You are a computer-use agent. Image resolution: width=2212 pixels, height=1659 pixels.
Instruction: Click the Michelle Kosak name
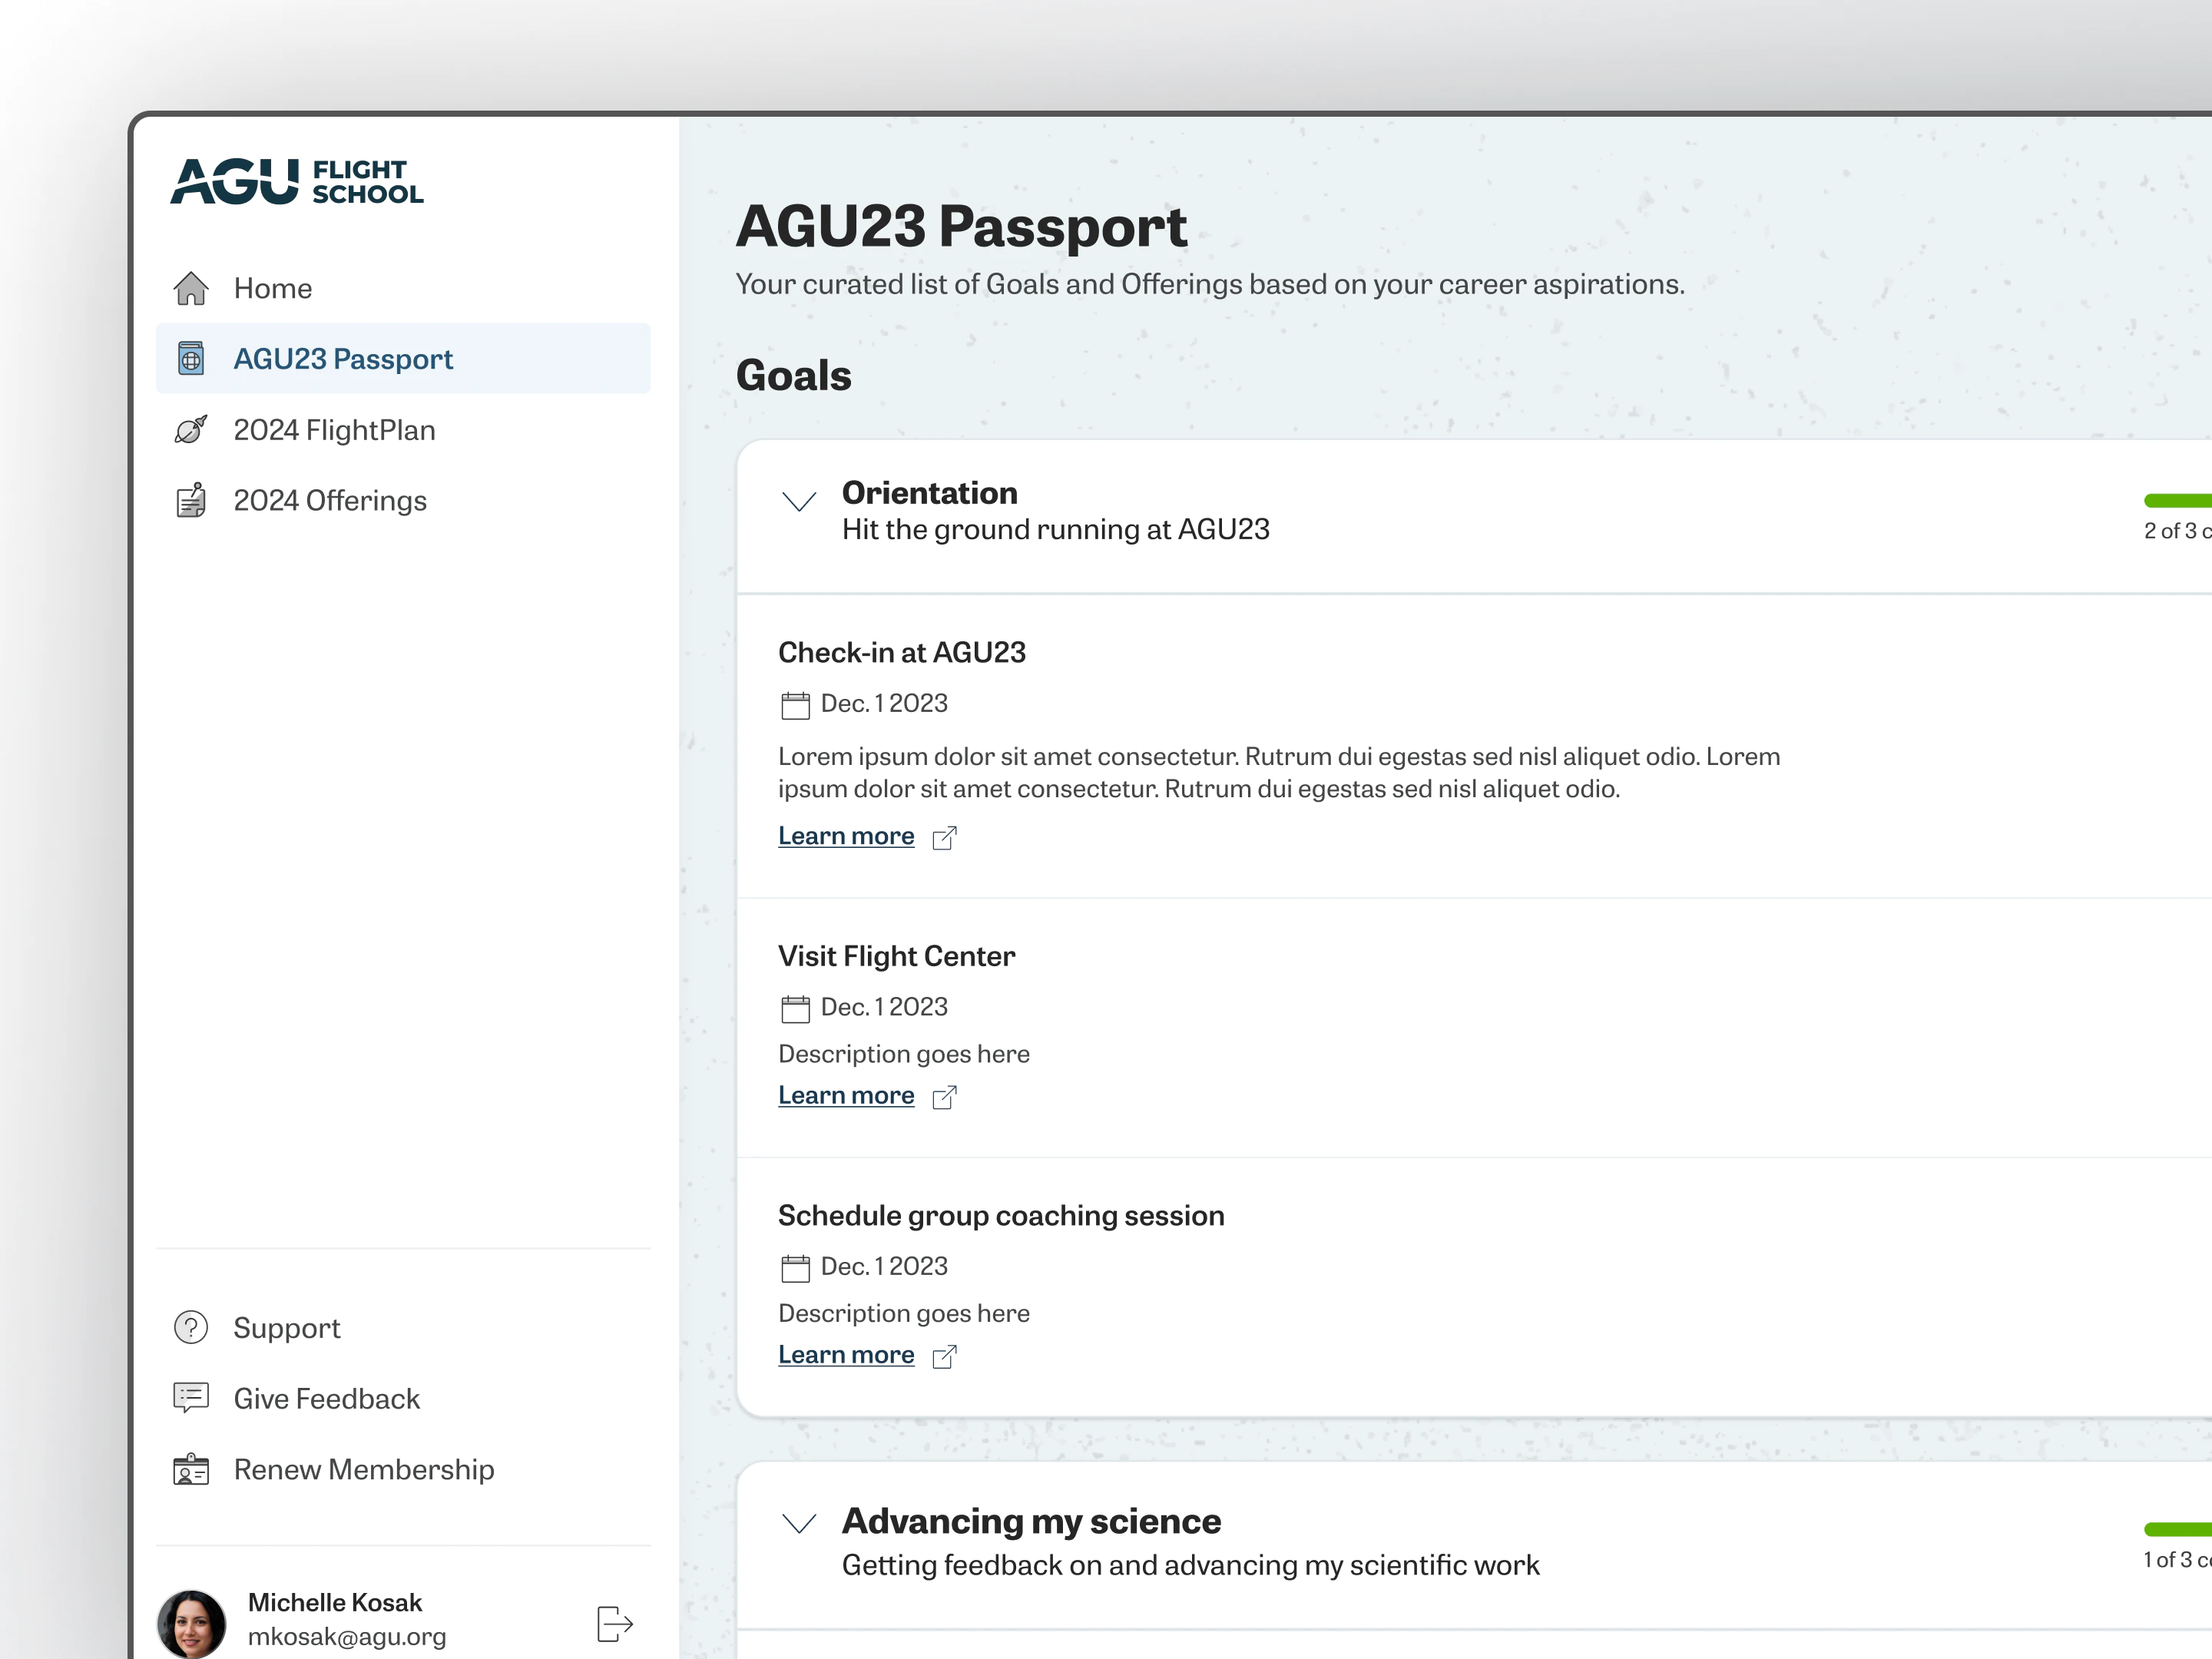point(335,1602)
